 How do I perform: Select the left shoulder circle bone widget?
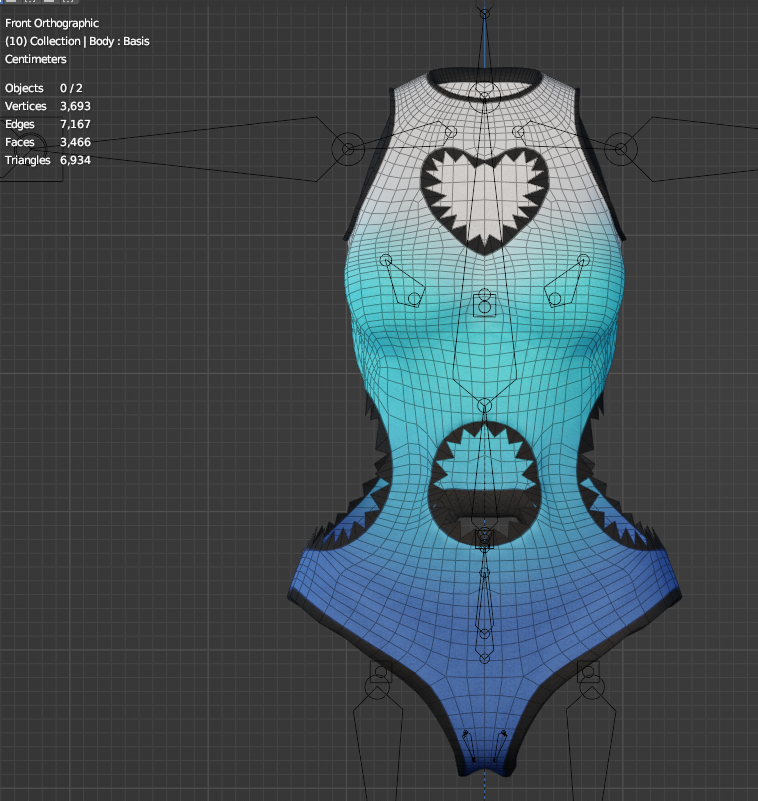pyautogui.click(x=348, y=149)
